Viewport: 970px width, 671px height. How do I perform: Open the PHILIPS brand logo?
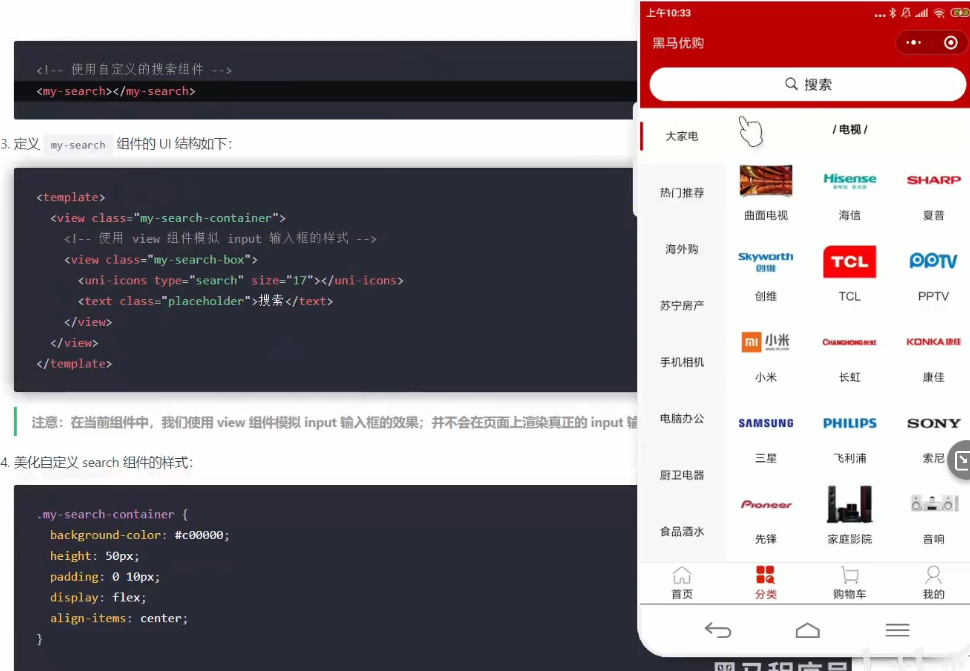coord(849,423)
